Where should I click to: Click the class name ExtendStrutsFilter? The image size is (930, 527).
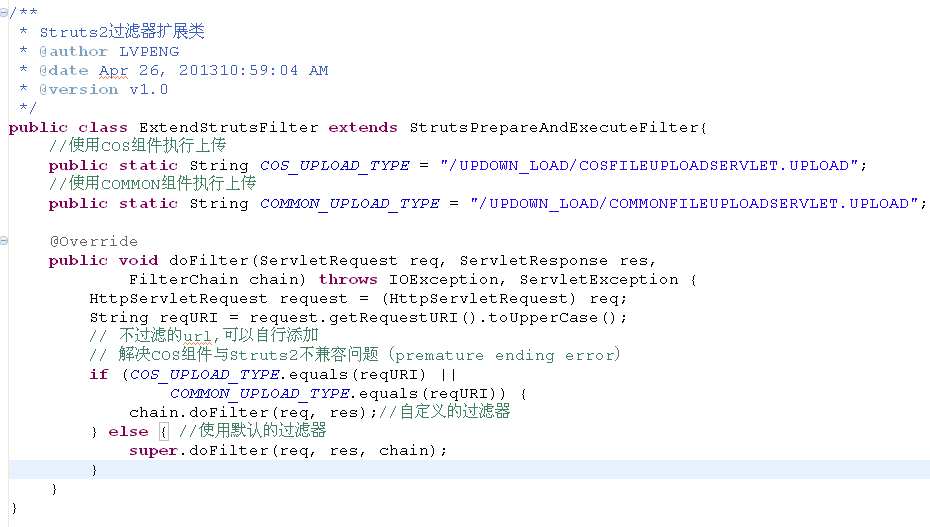[228, 127]
